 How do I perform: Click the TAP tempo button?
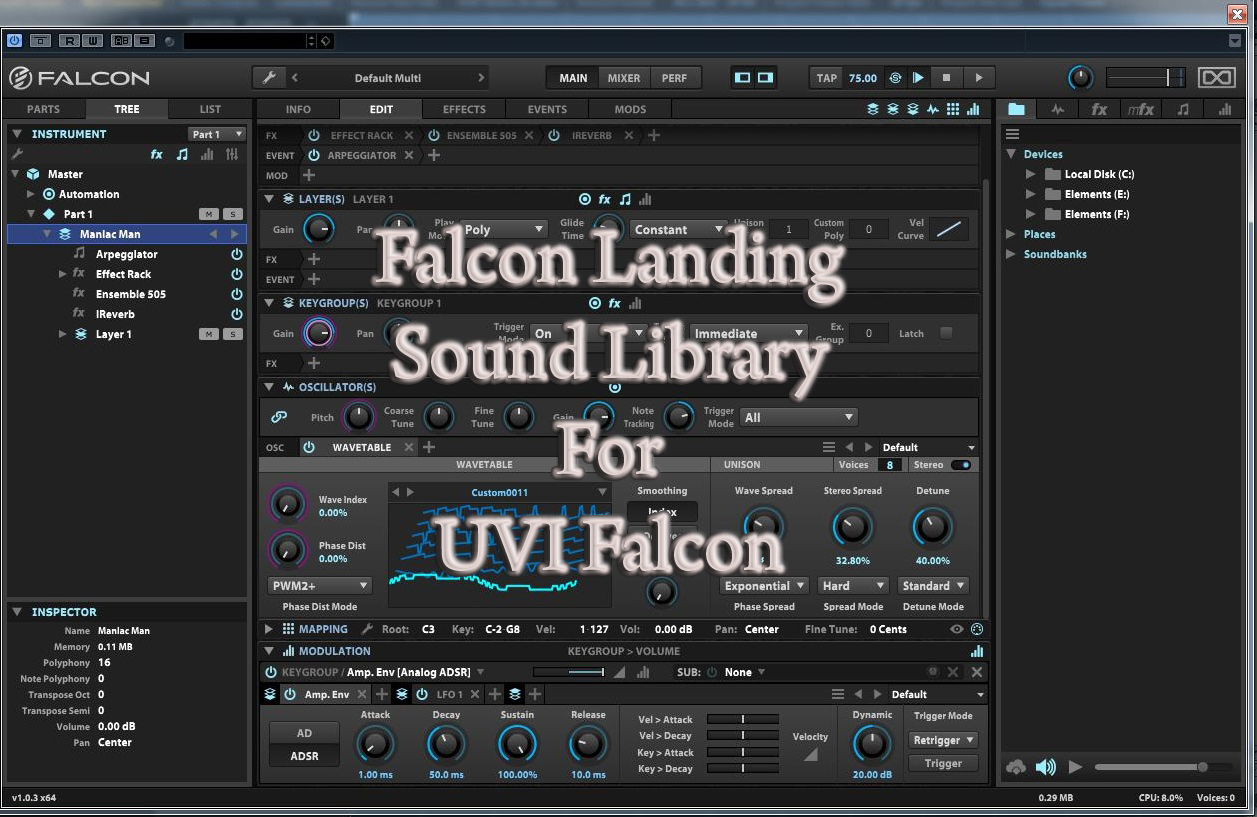click(827, 78)
